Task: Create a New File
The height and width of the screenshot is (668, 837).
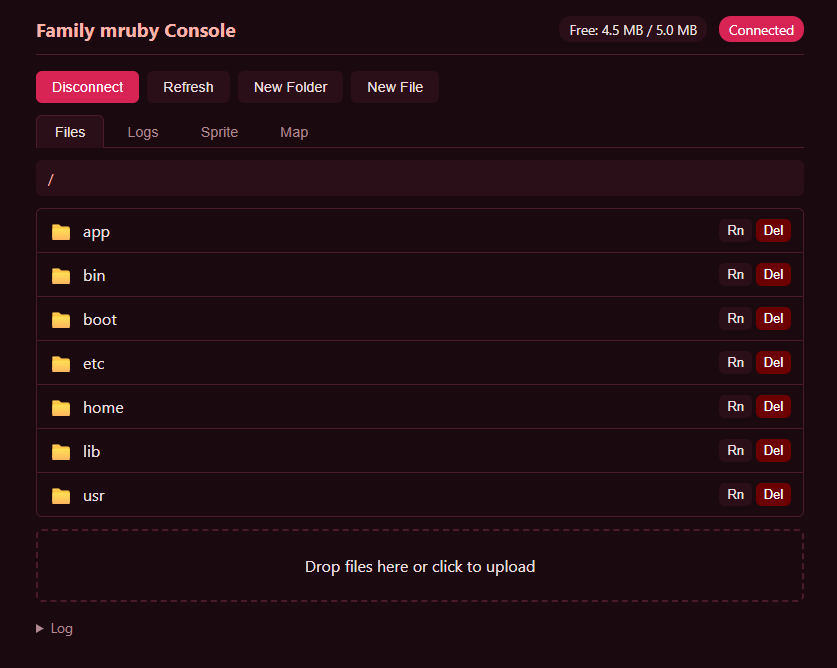Action: 395,87
